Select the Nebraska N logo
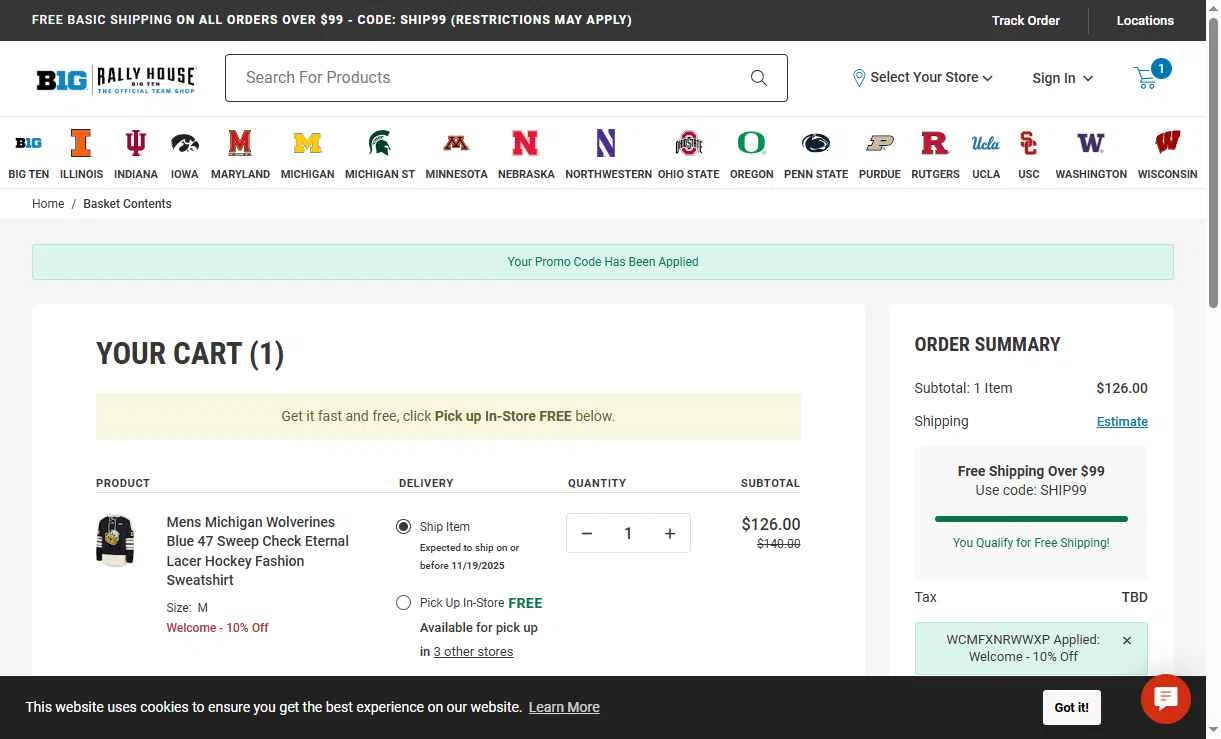1221x739 pixels. [x=525, y=143]
